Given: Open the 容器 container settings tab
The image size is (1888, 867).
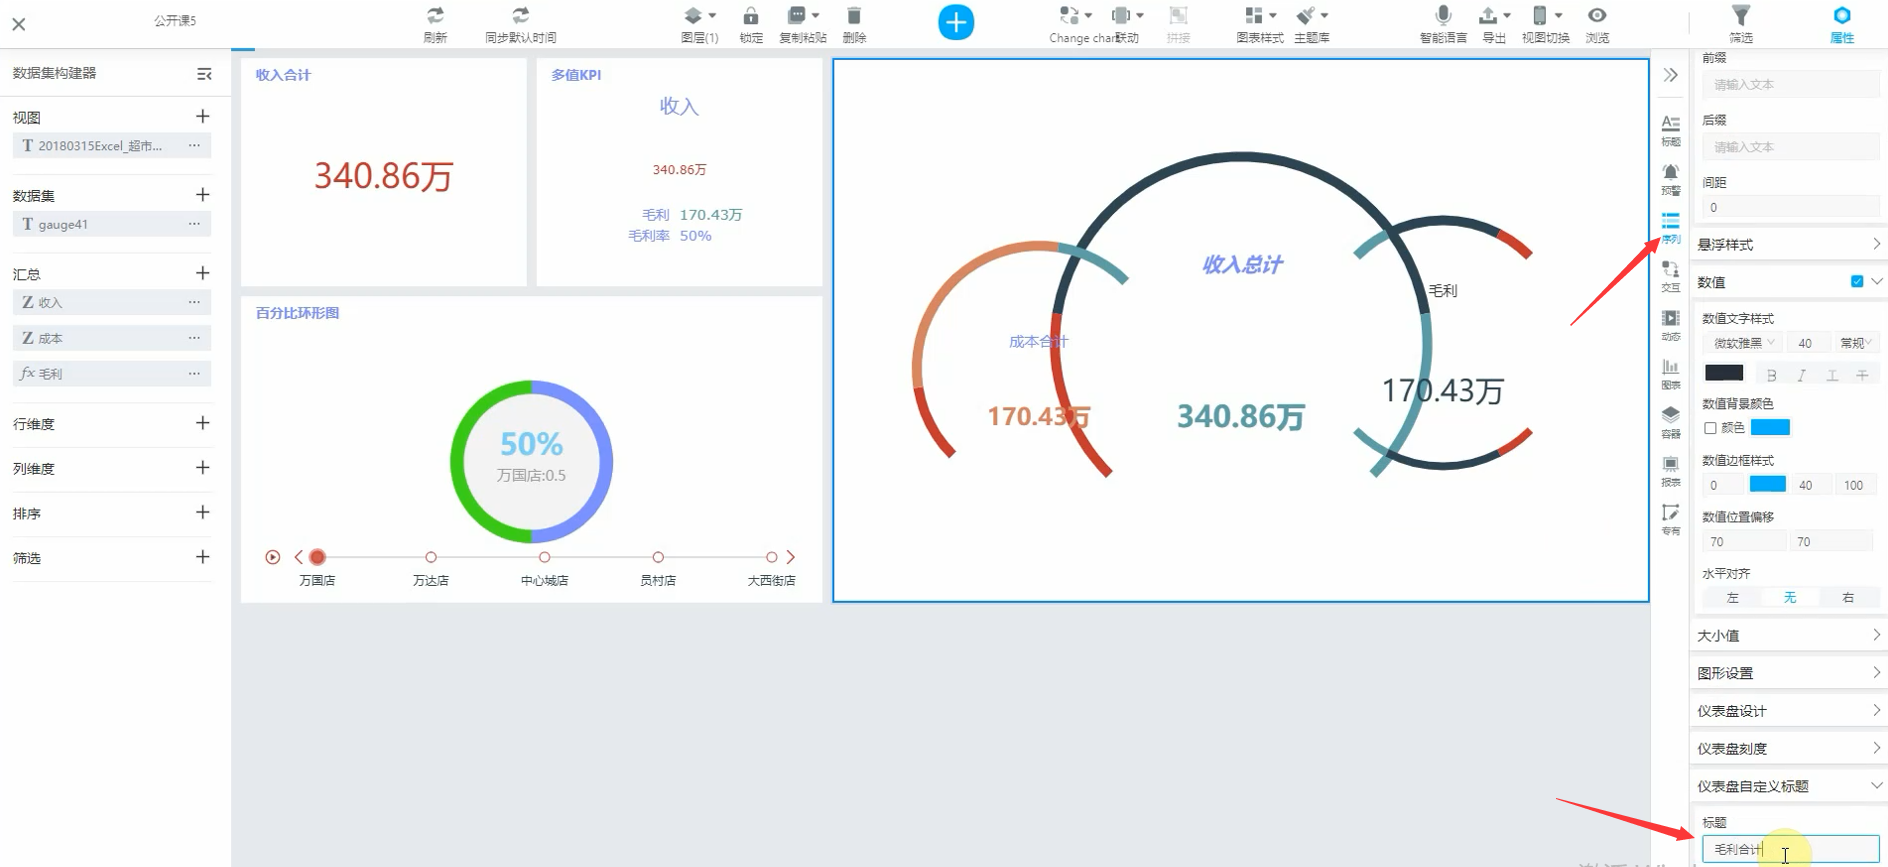Looking at the screenshot, I should pos(1671,422).
